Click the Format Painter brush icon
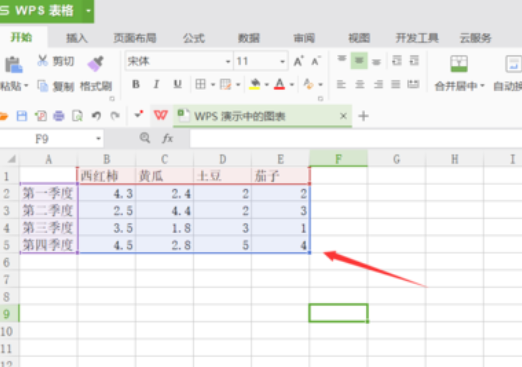This screenshot has width=522, height=367. click(95, 63)
